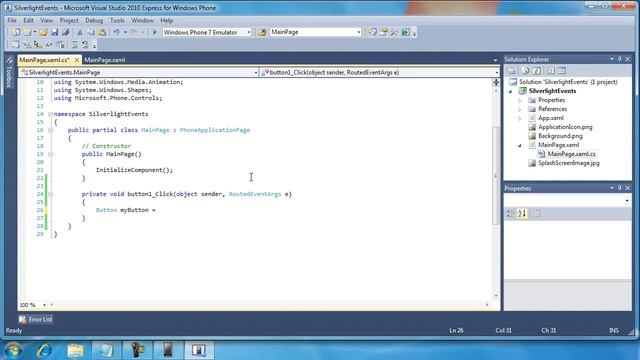This screenshot has height=360, width=640.
Task: Open the Tools menu
Action: [117, 20]
